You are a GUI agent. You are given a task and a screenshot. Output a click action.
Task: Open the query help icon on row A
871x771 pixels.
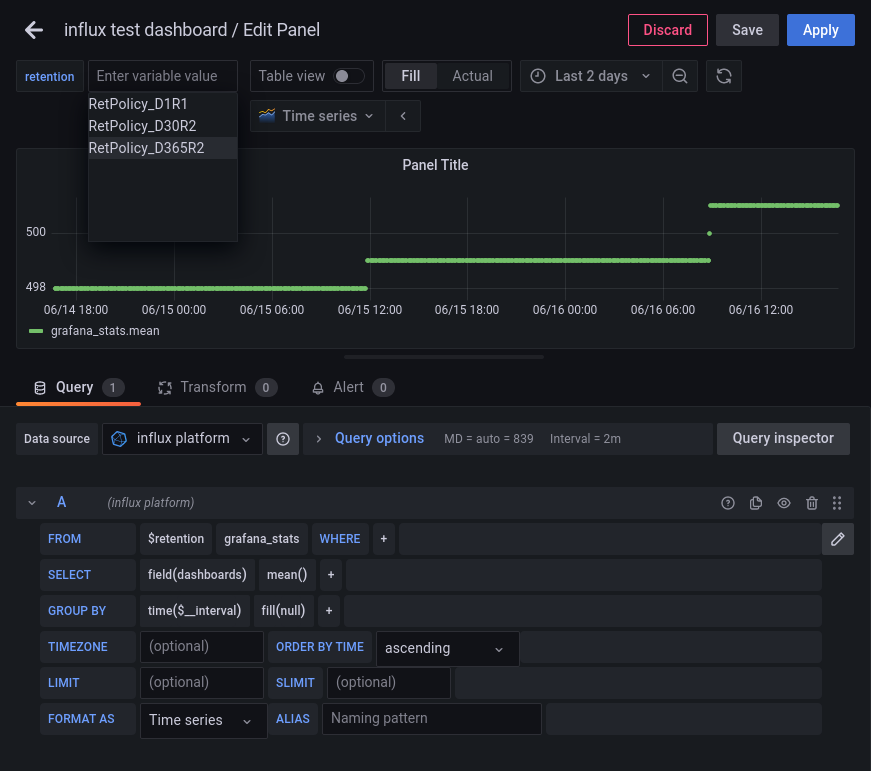click(x=727, y=503)
